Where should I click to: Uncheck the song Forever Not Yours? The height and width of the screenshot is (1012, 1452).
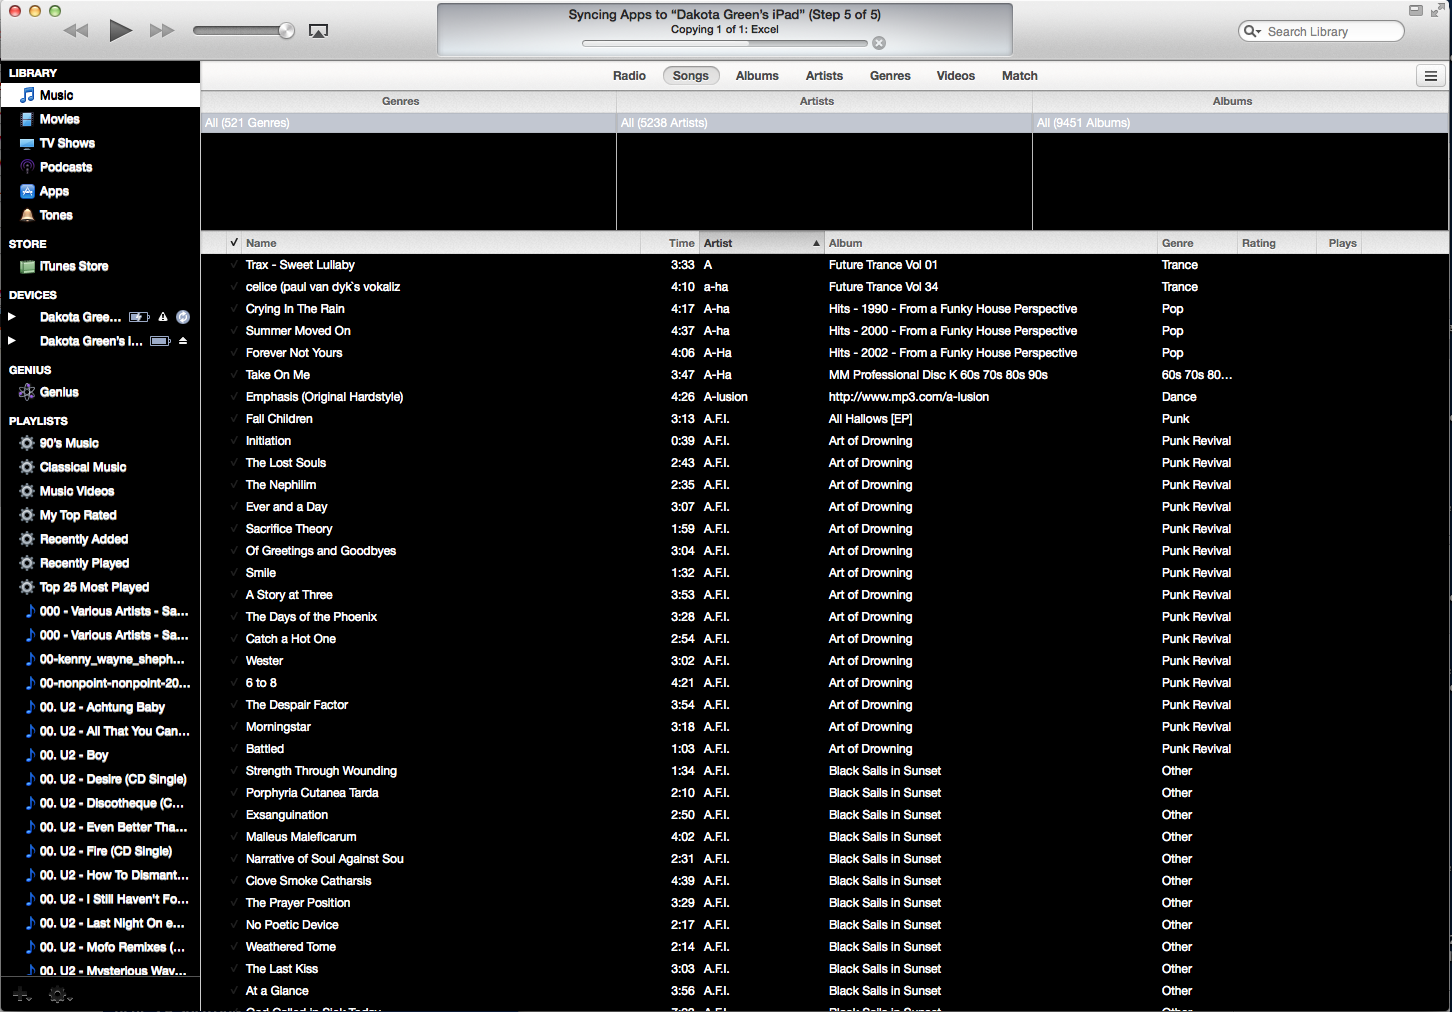click(x=234, y=353)
